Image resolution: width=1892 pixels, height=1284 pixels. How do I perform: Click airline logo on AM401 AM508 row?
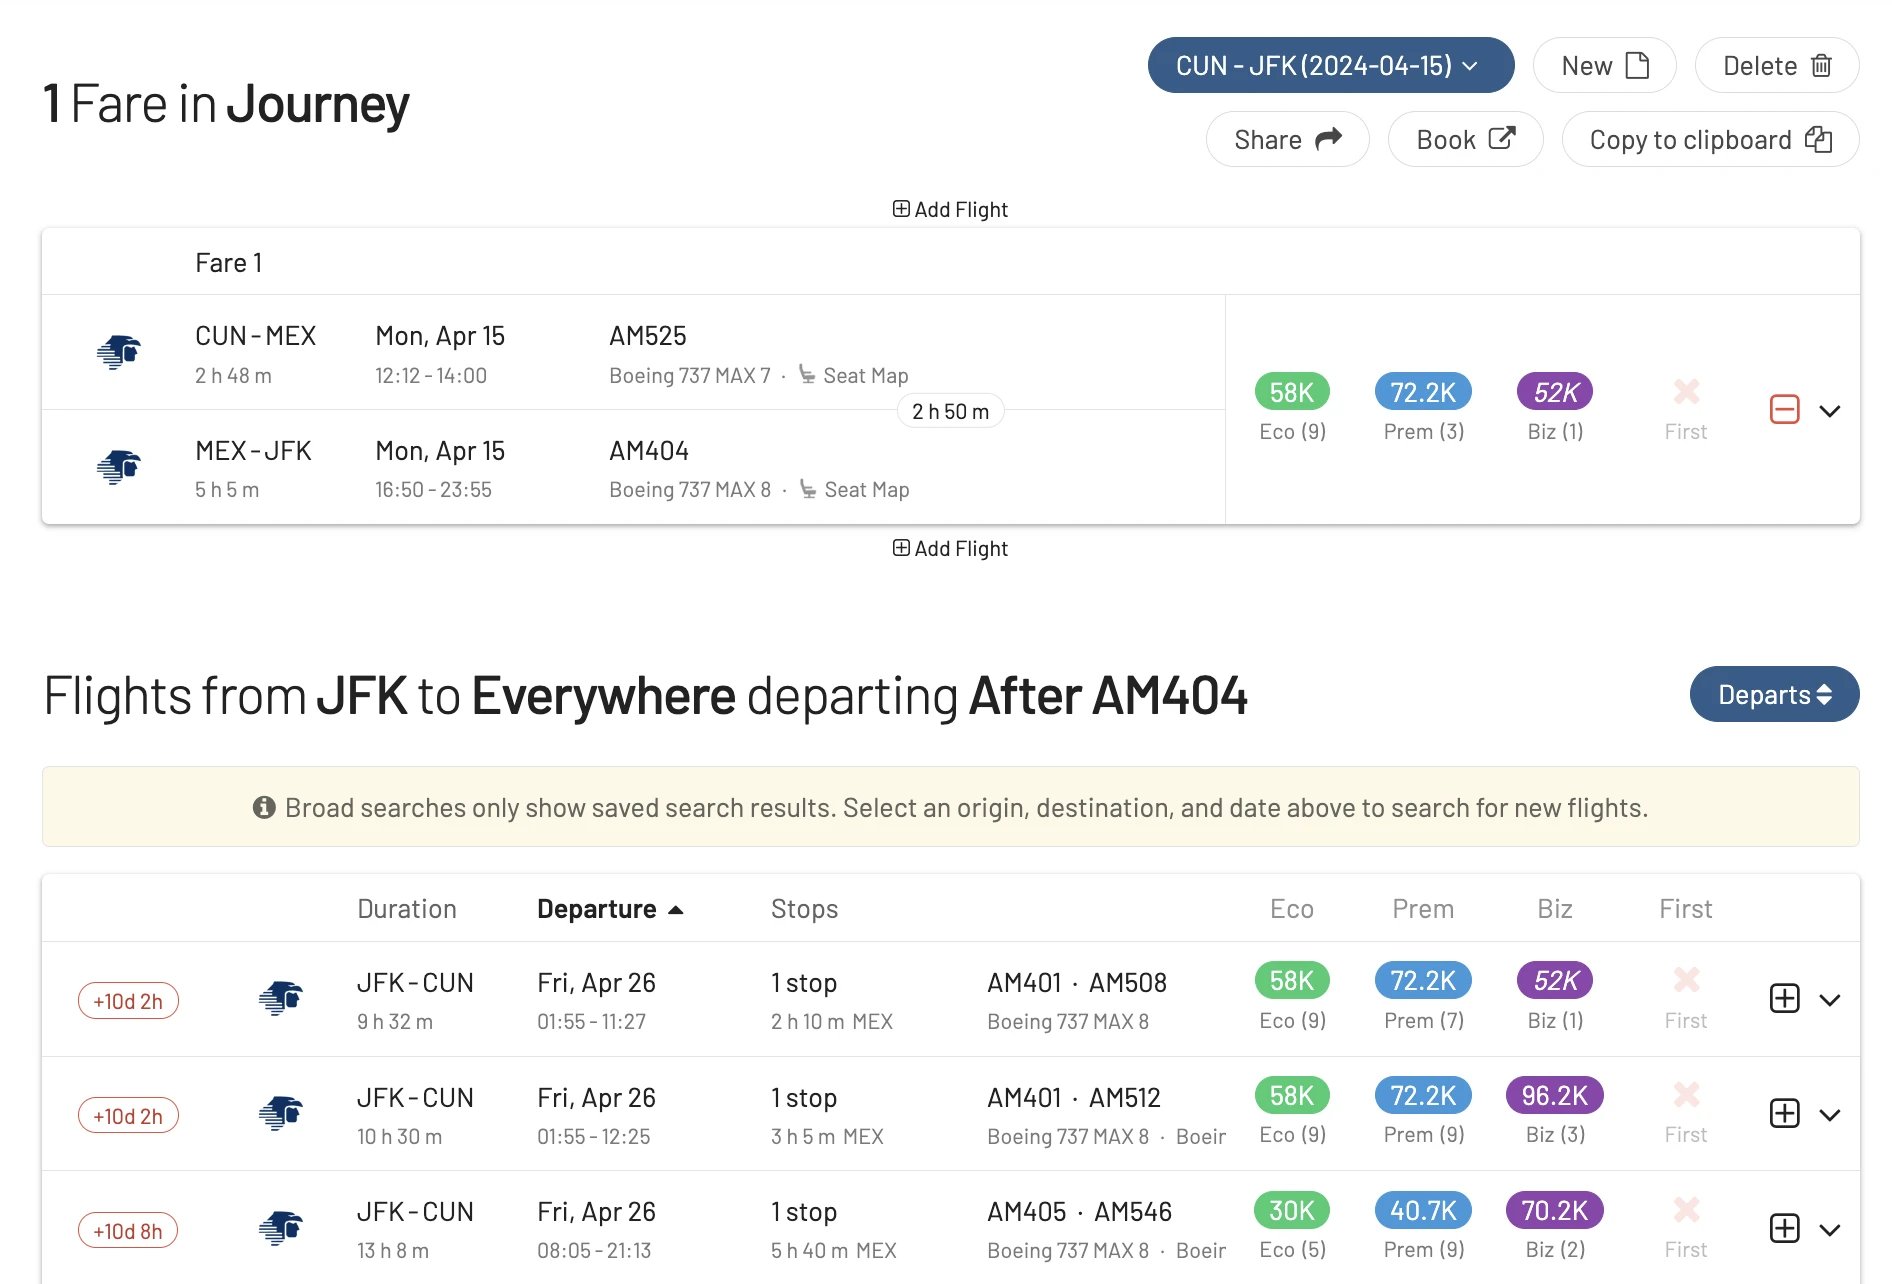[281, 998]
